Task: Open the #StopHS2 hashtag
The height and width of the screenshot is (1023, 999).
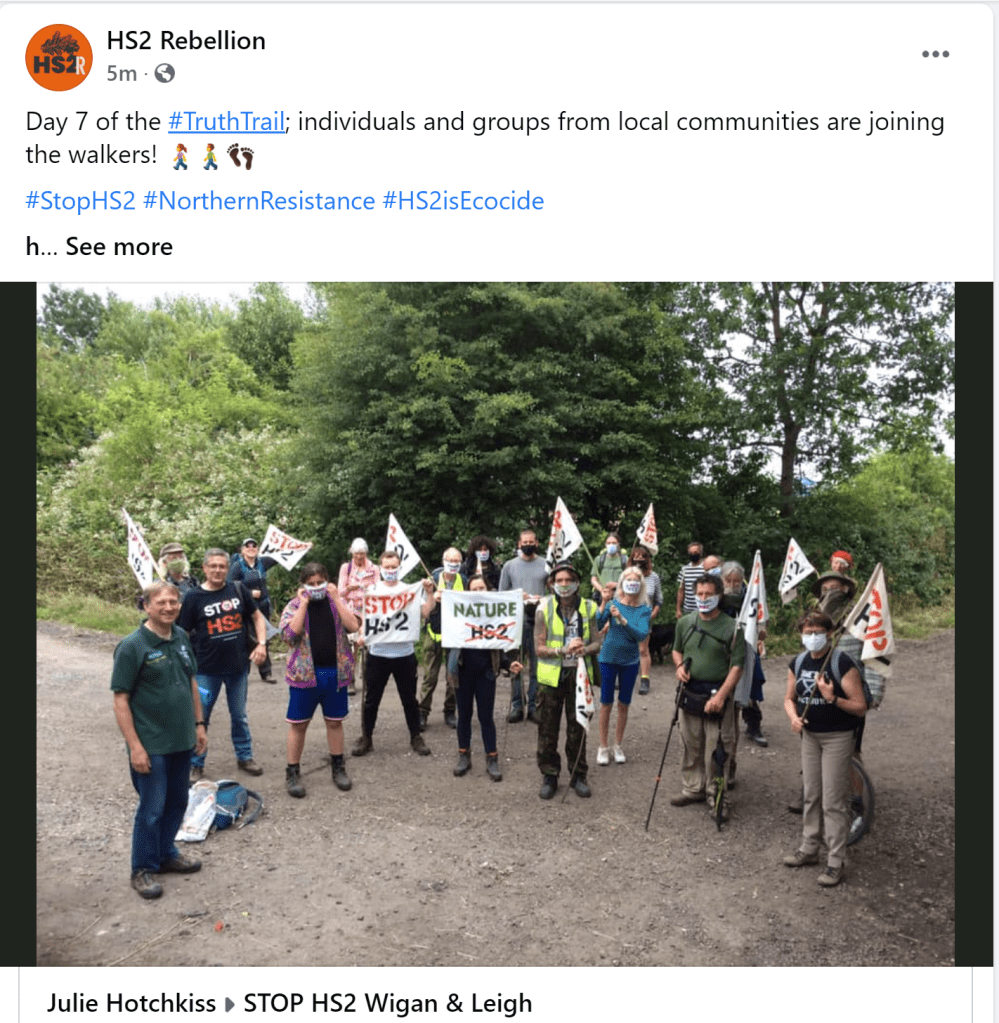Action: [x=80, y=201]
